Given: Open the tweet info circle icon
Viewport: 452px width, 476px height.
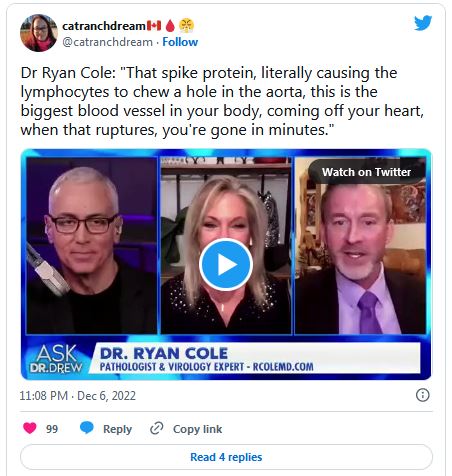Looking at the screenshot, I should [423, 395].
